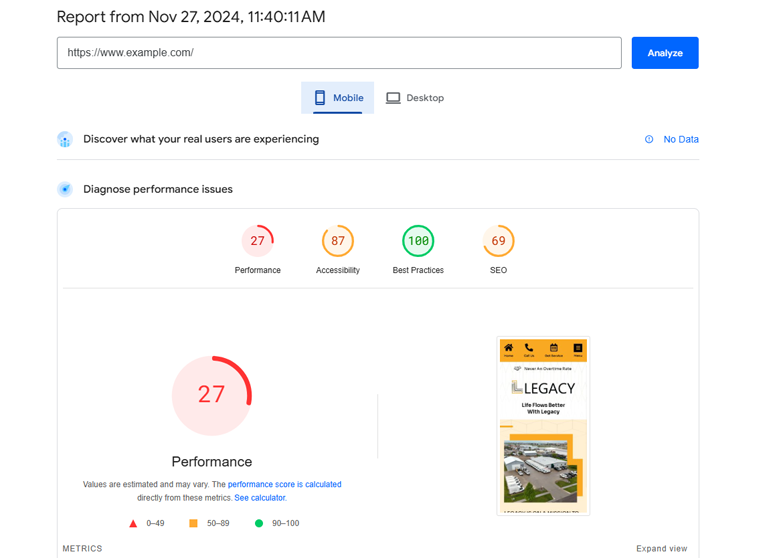Click the orange square 50–89 legend icon
The image size is (760, 558).
193,524
